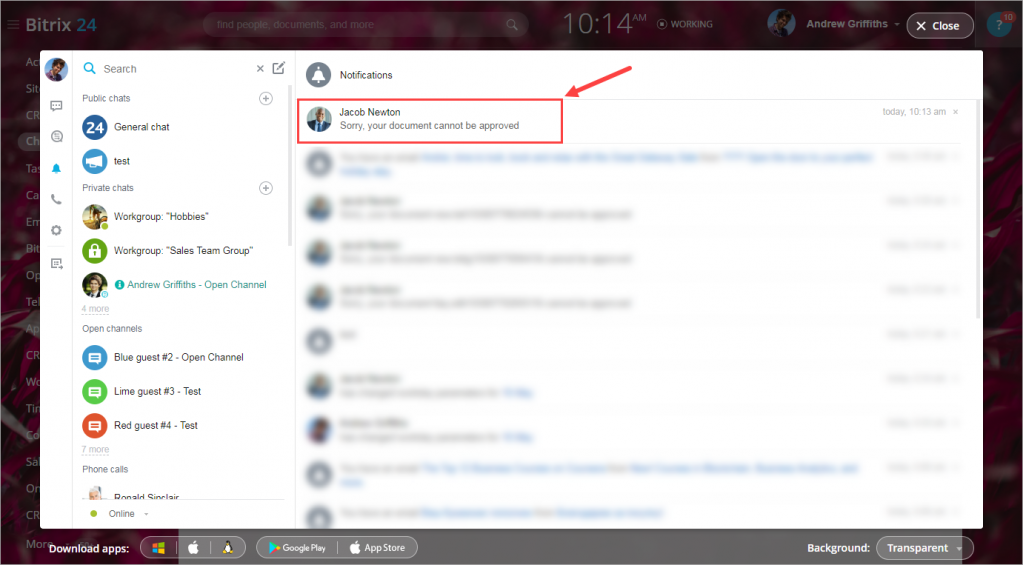The height and width of the screenshot is (565, 1023).
Task: Open Andrew Griffiths user menu
Action: (x=853, y=24)
